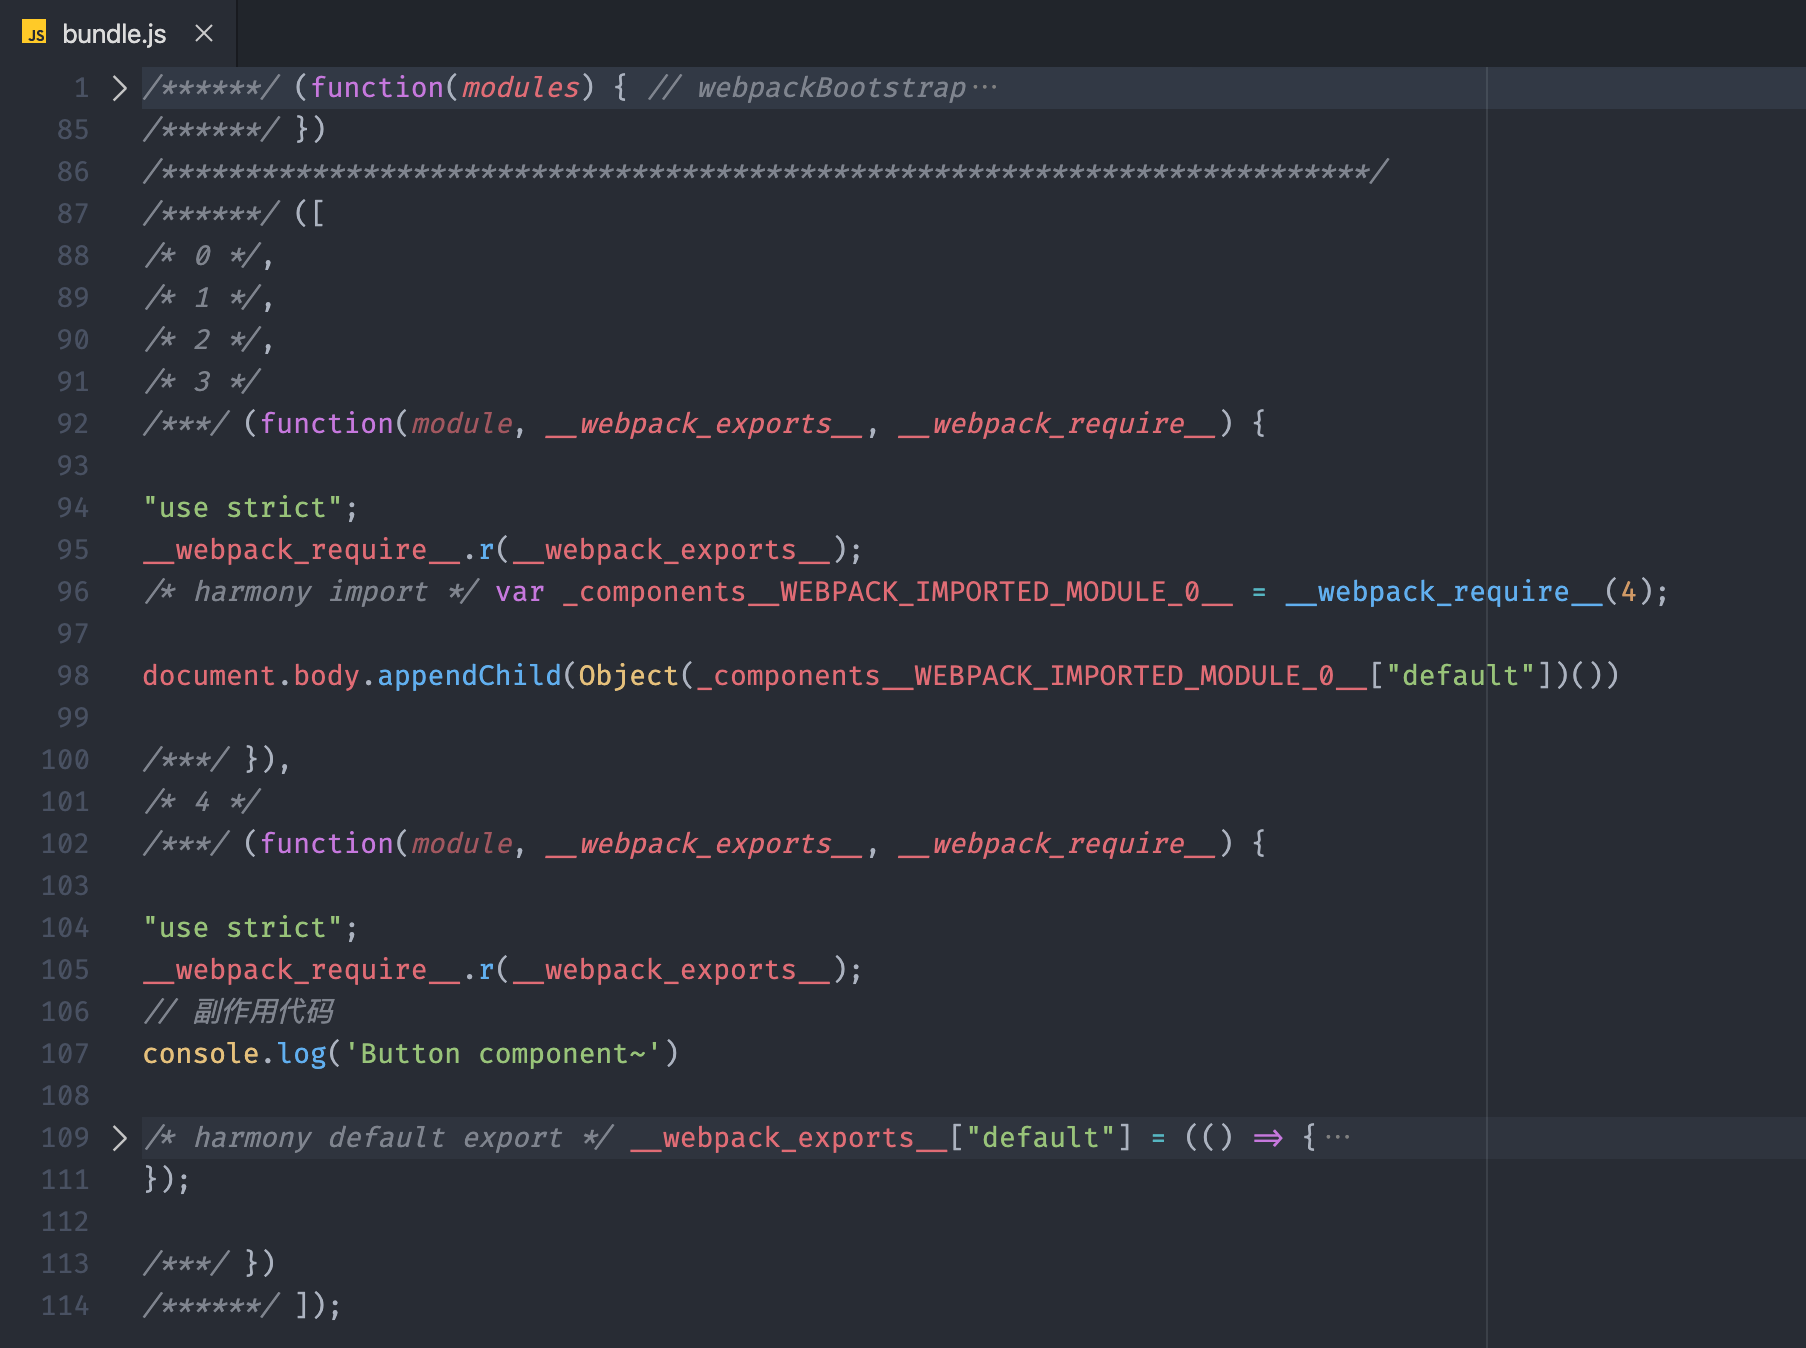This screenshot has height=1348, width=1806.
Task: Click the long asterisk comment on line 86
Action: click(x=766, y=172)
